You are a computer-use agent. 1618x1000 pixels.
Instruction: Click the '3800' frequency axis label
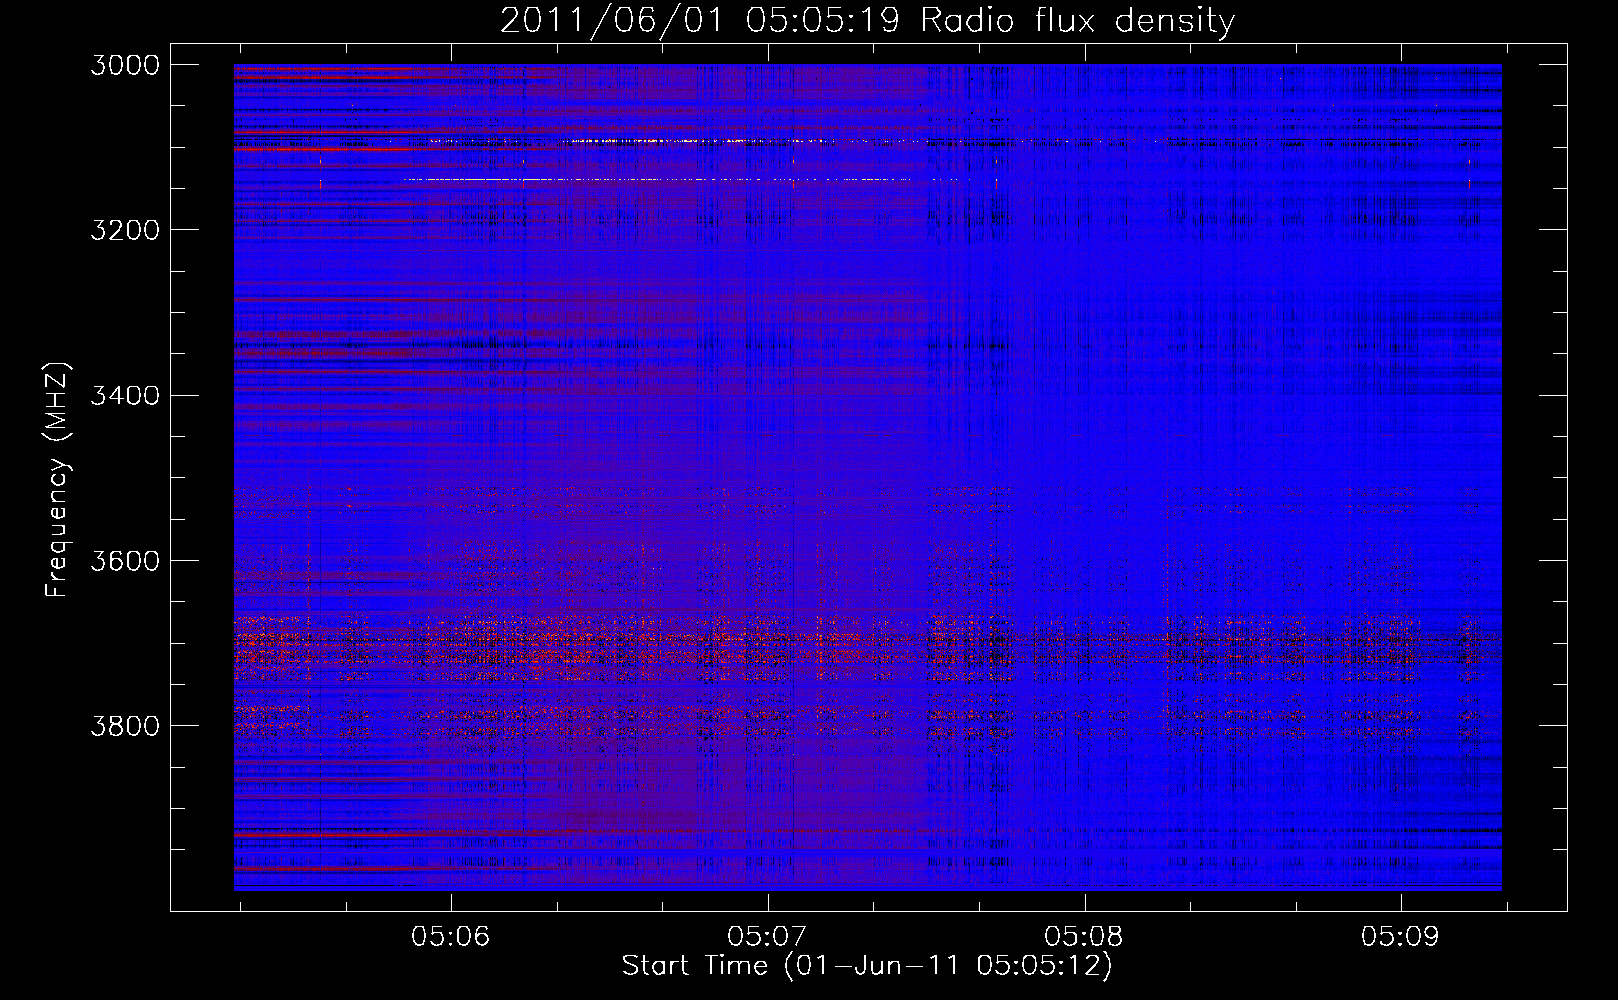(x=125, y=726)
